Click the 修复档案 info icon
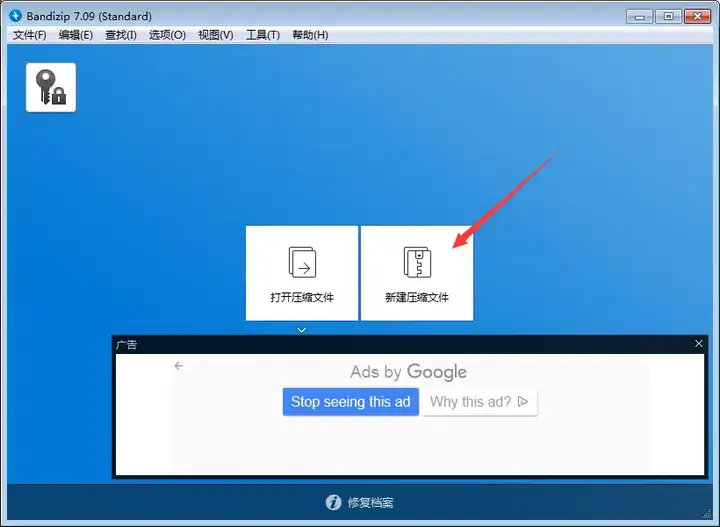The width and height of the screenshot is (720, 527). (333, 502)
